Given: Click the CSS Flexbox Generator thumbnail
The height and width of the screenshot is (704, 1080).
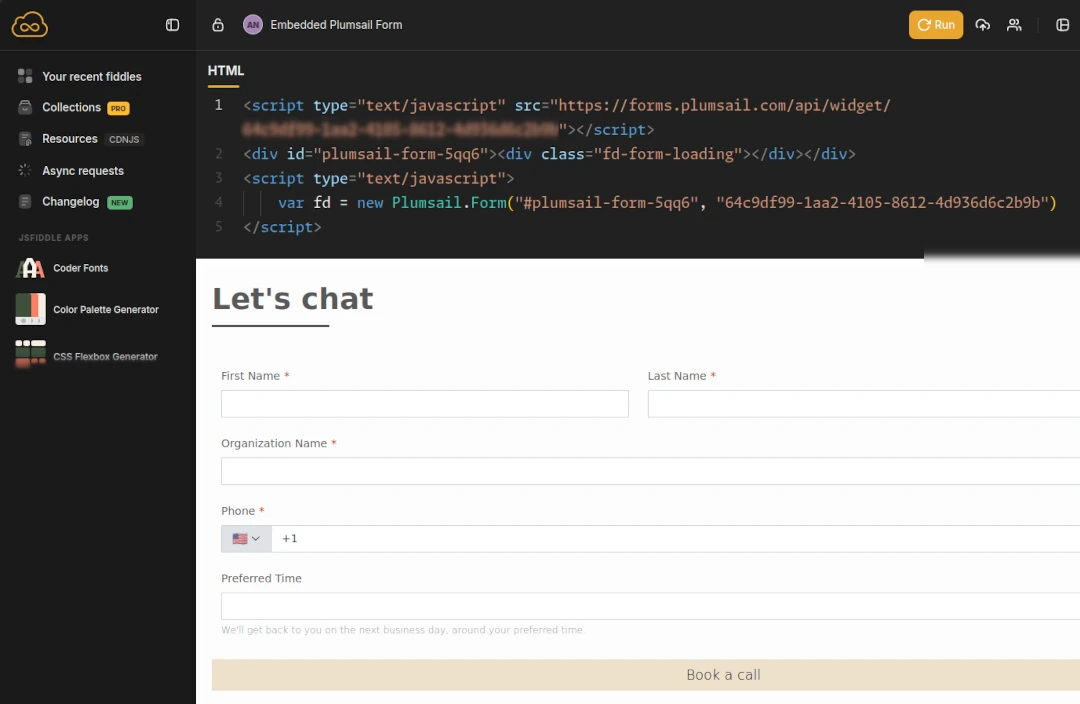Looking at the screenshot, I should pyautogui.click(x=30, y=354).
